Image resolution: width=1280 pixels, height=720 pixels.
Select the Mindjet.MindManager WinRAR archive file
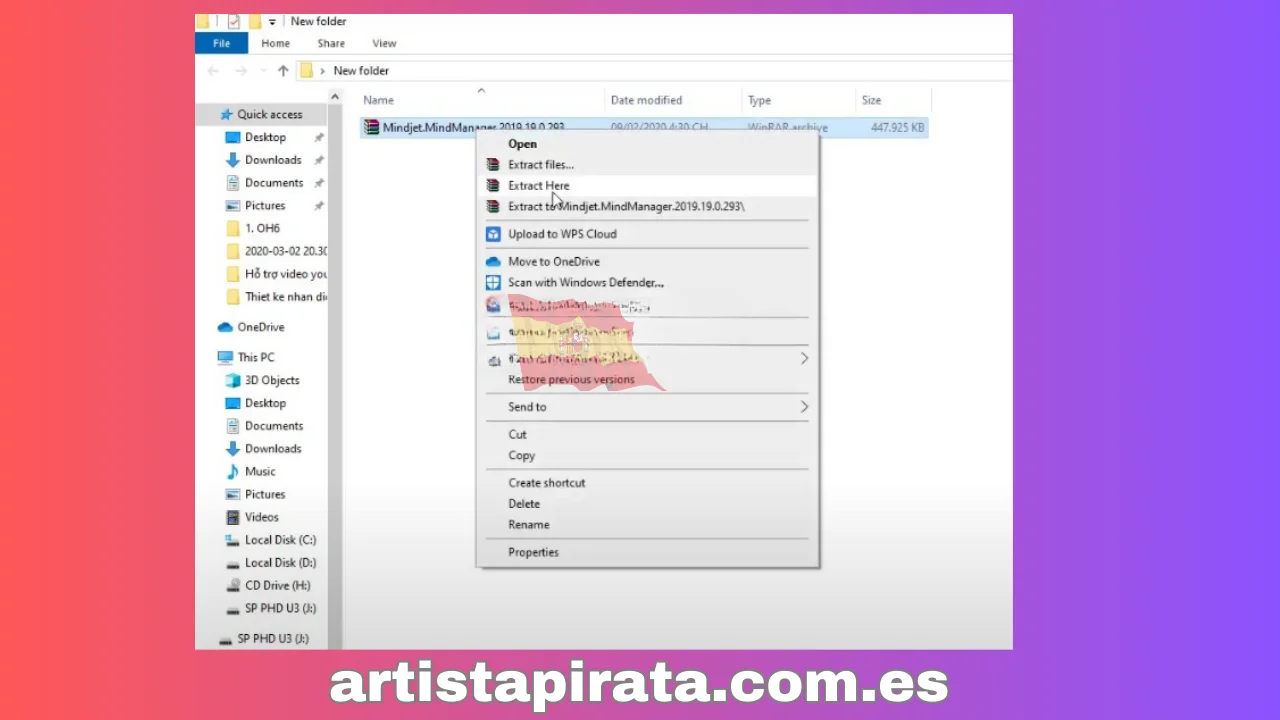point(644,127)
